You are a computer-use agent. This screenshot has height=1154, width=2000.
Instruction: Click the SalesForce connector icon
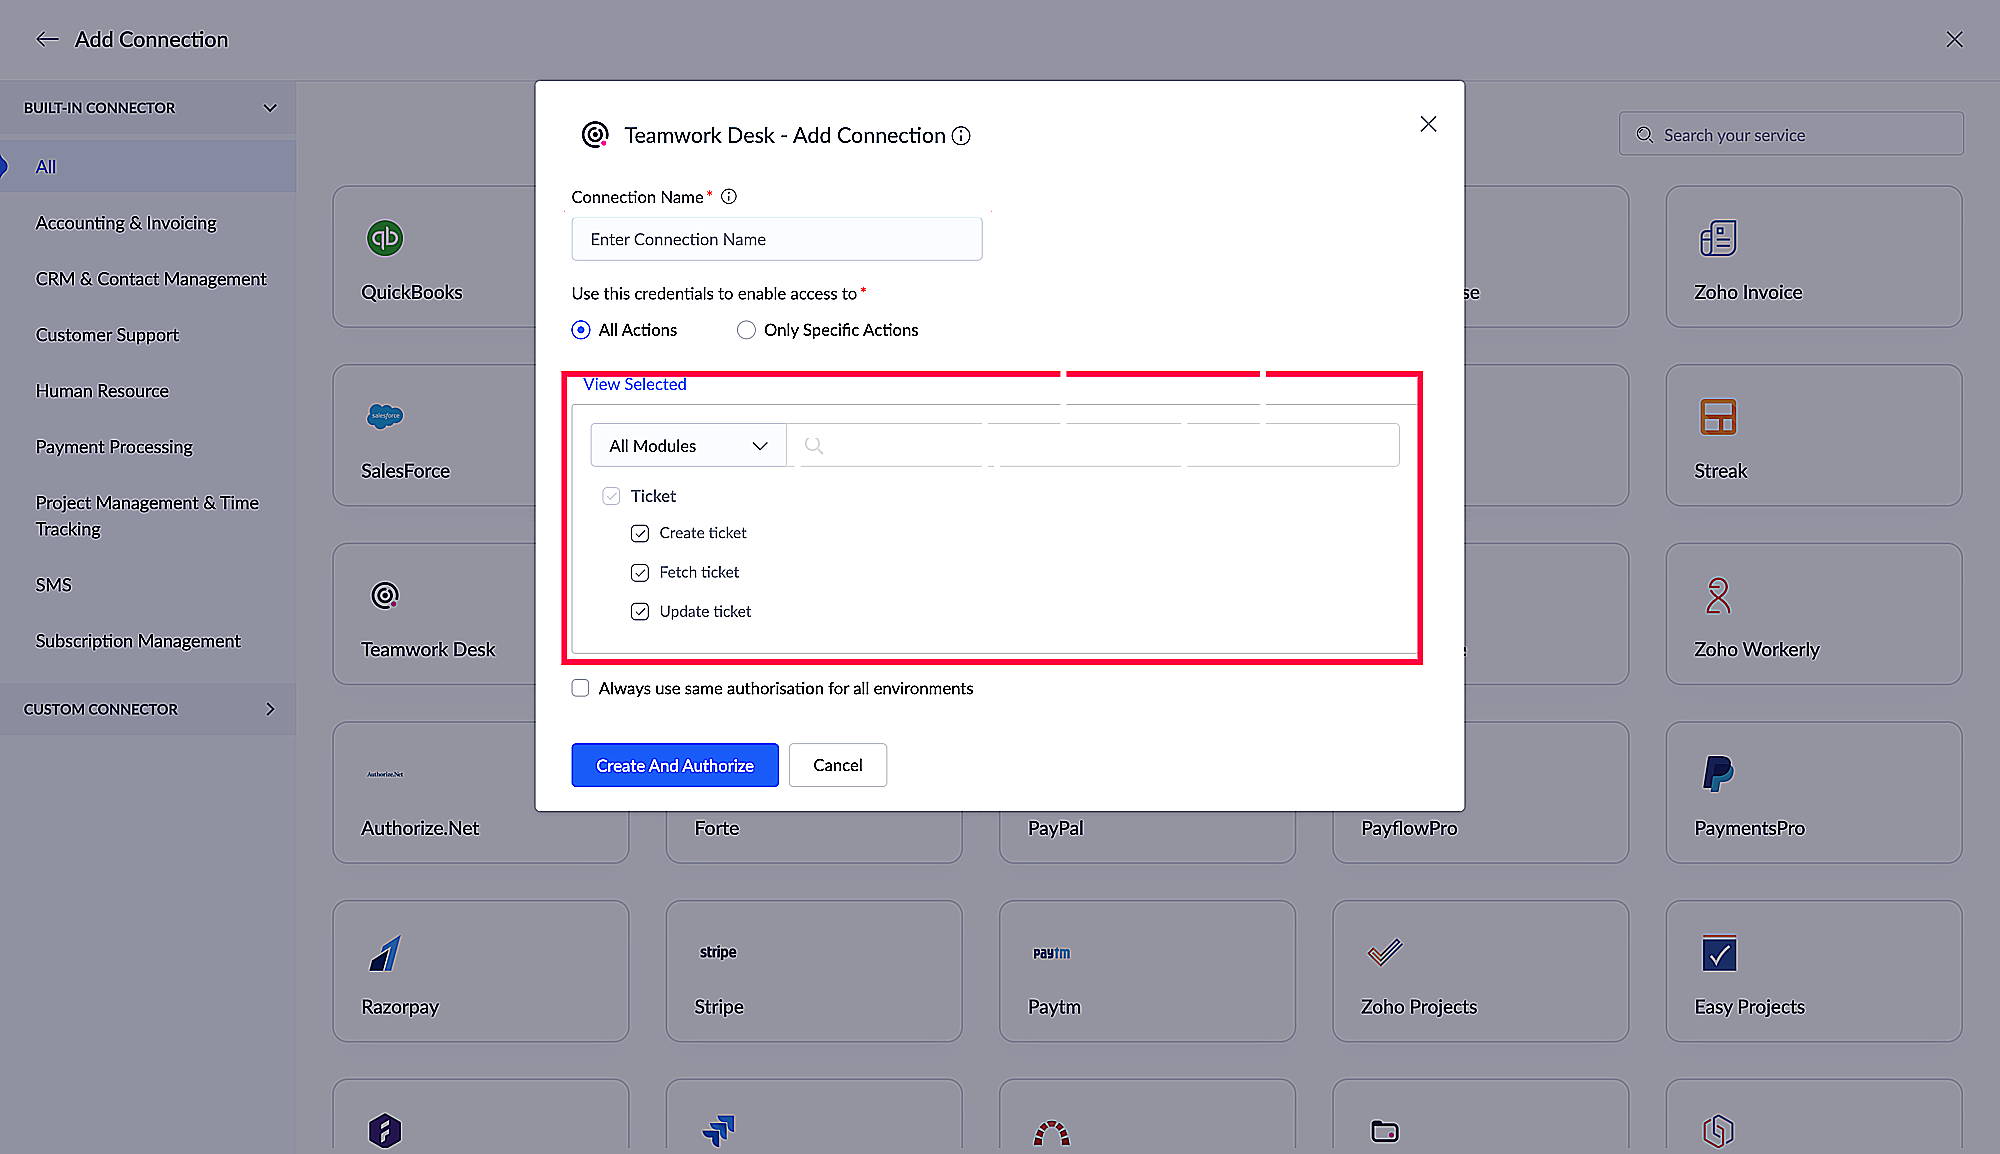pos(385,416)
